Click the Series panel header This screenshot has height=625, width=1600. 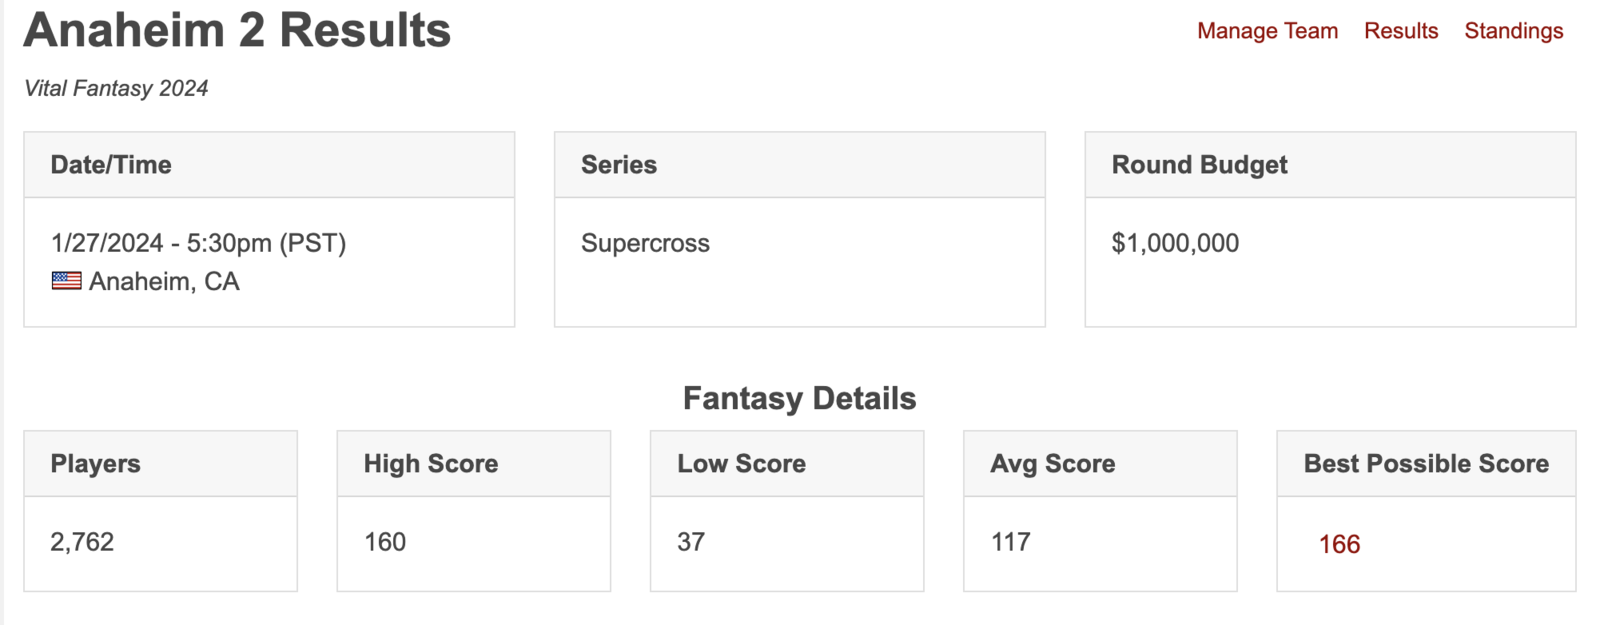pyautogui.click(x=800, y=165)
